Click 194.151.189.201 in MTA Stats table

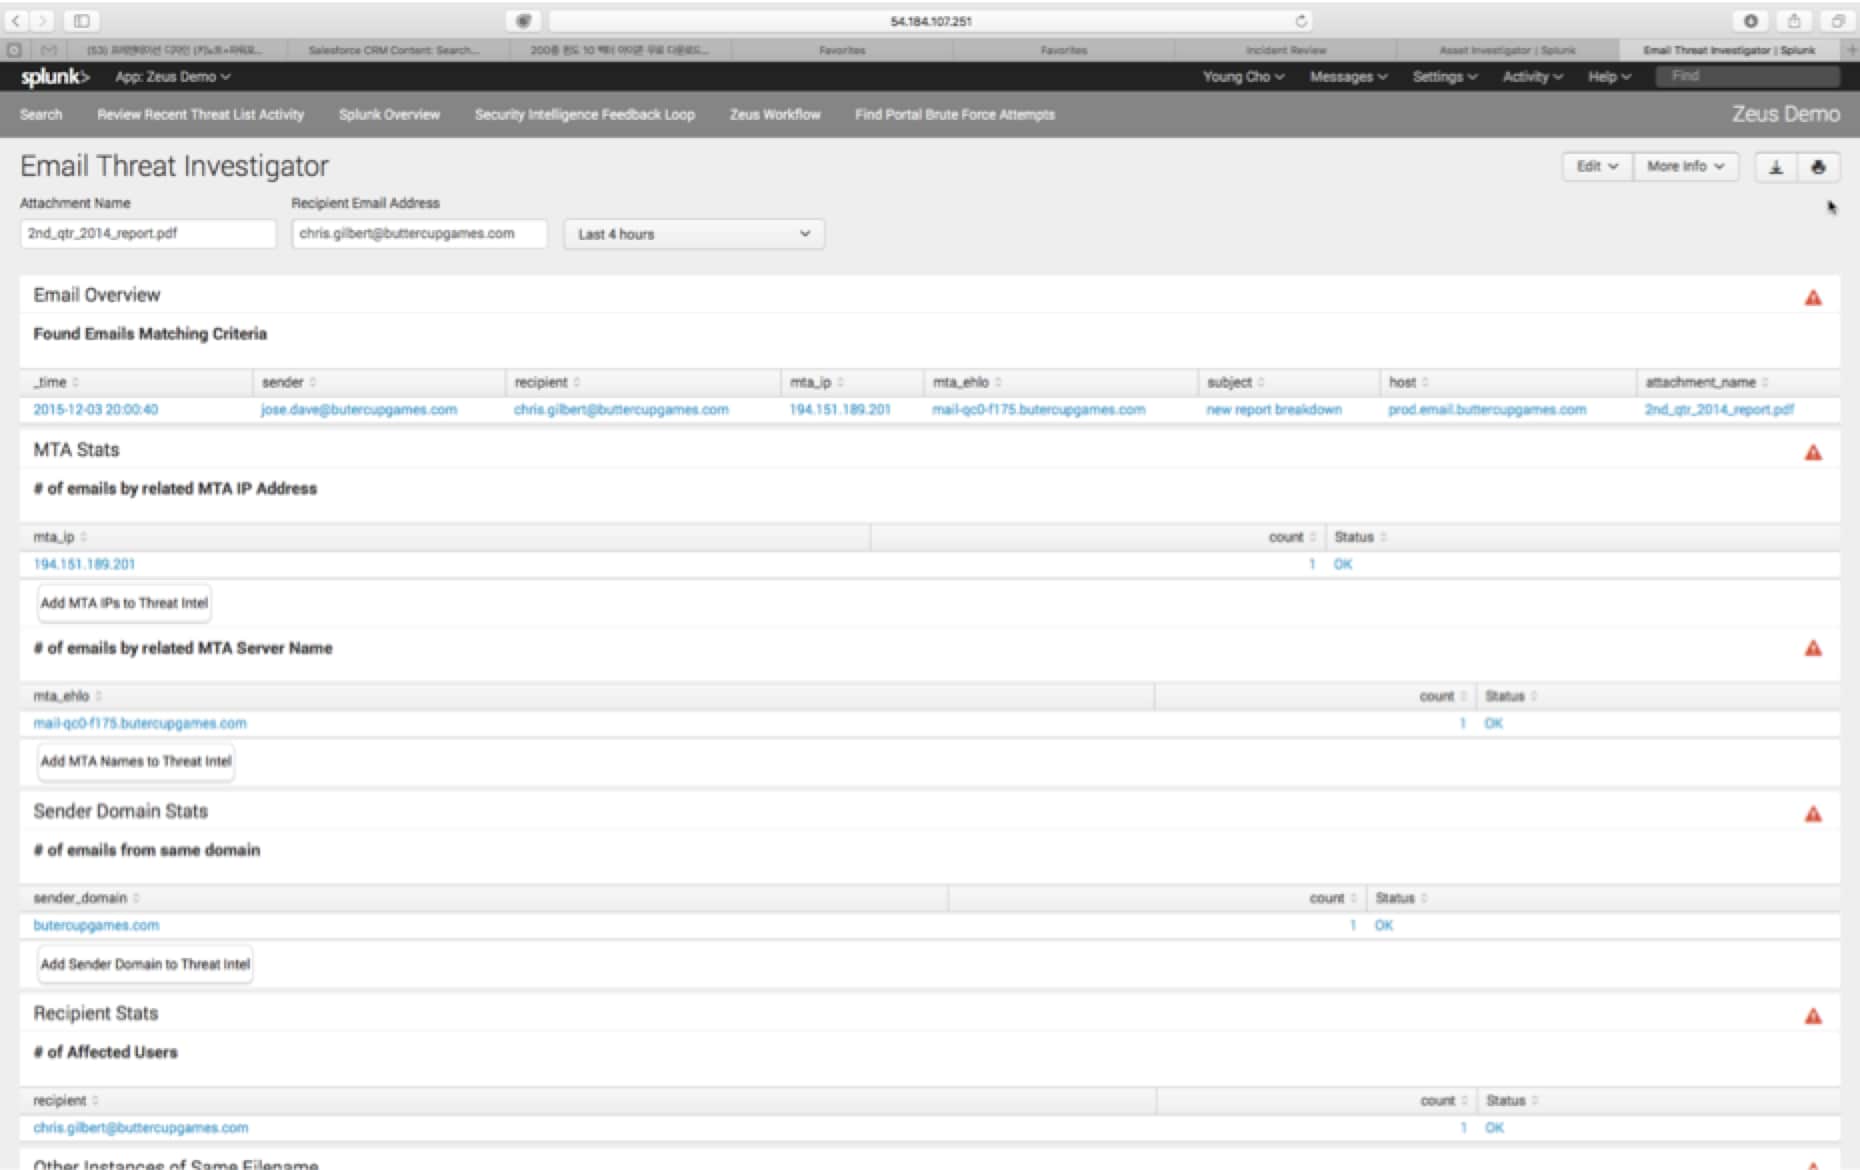(x=84, y=565)
